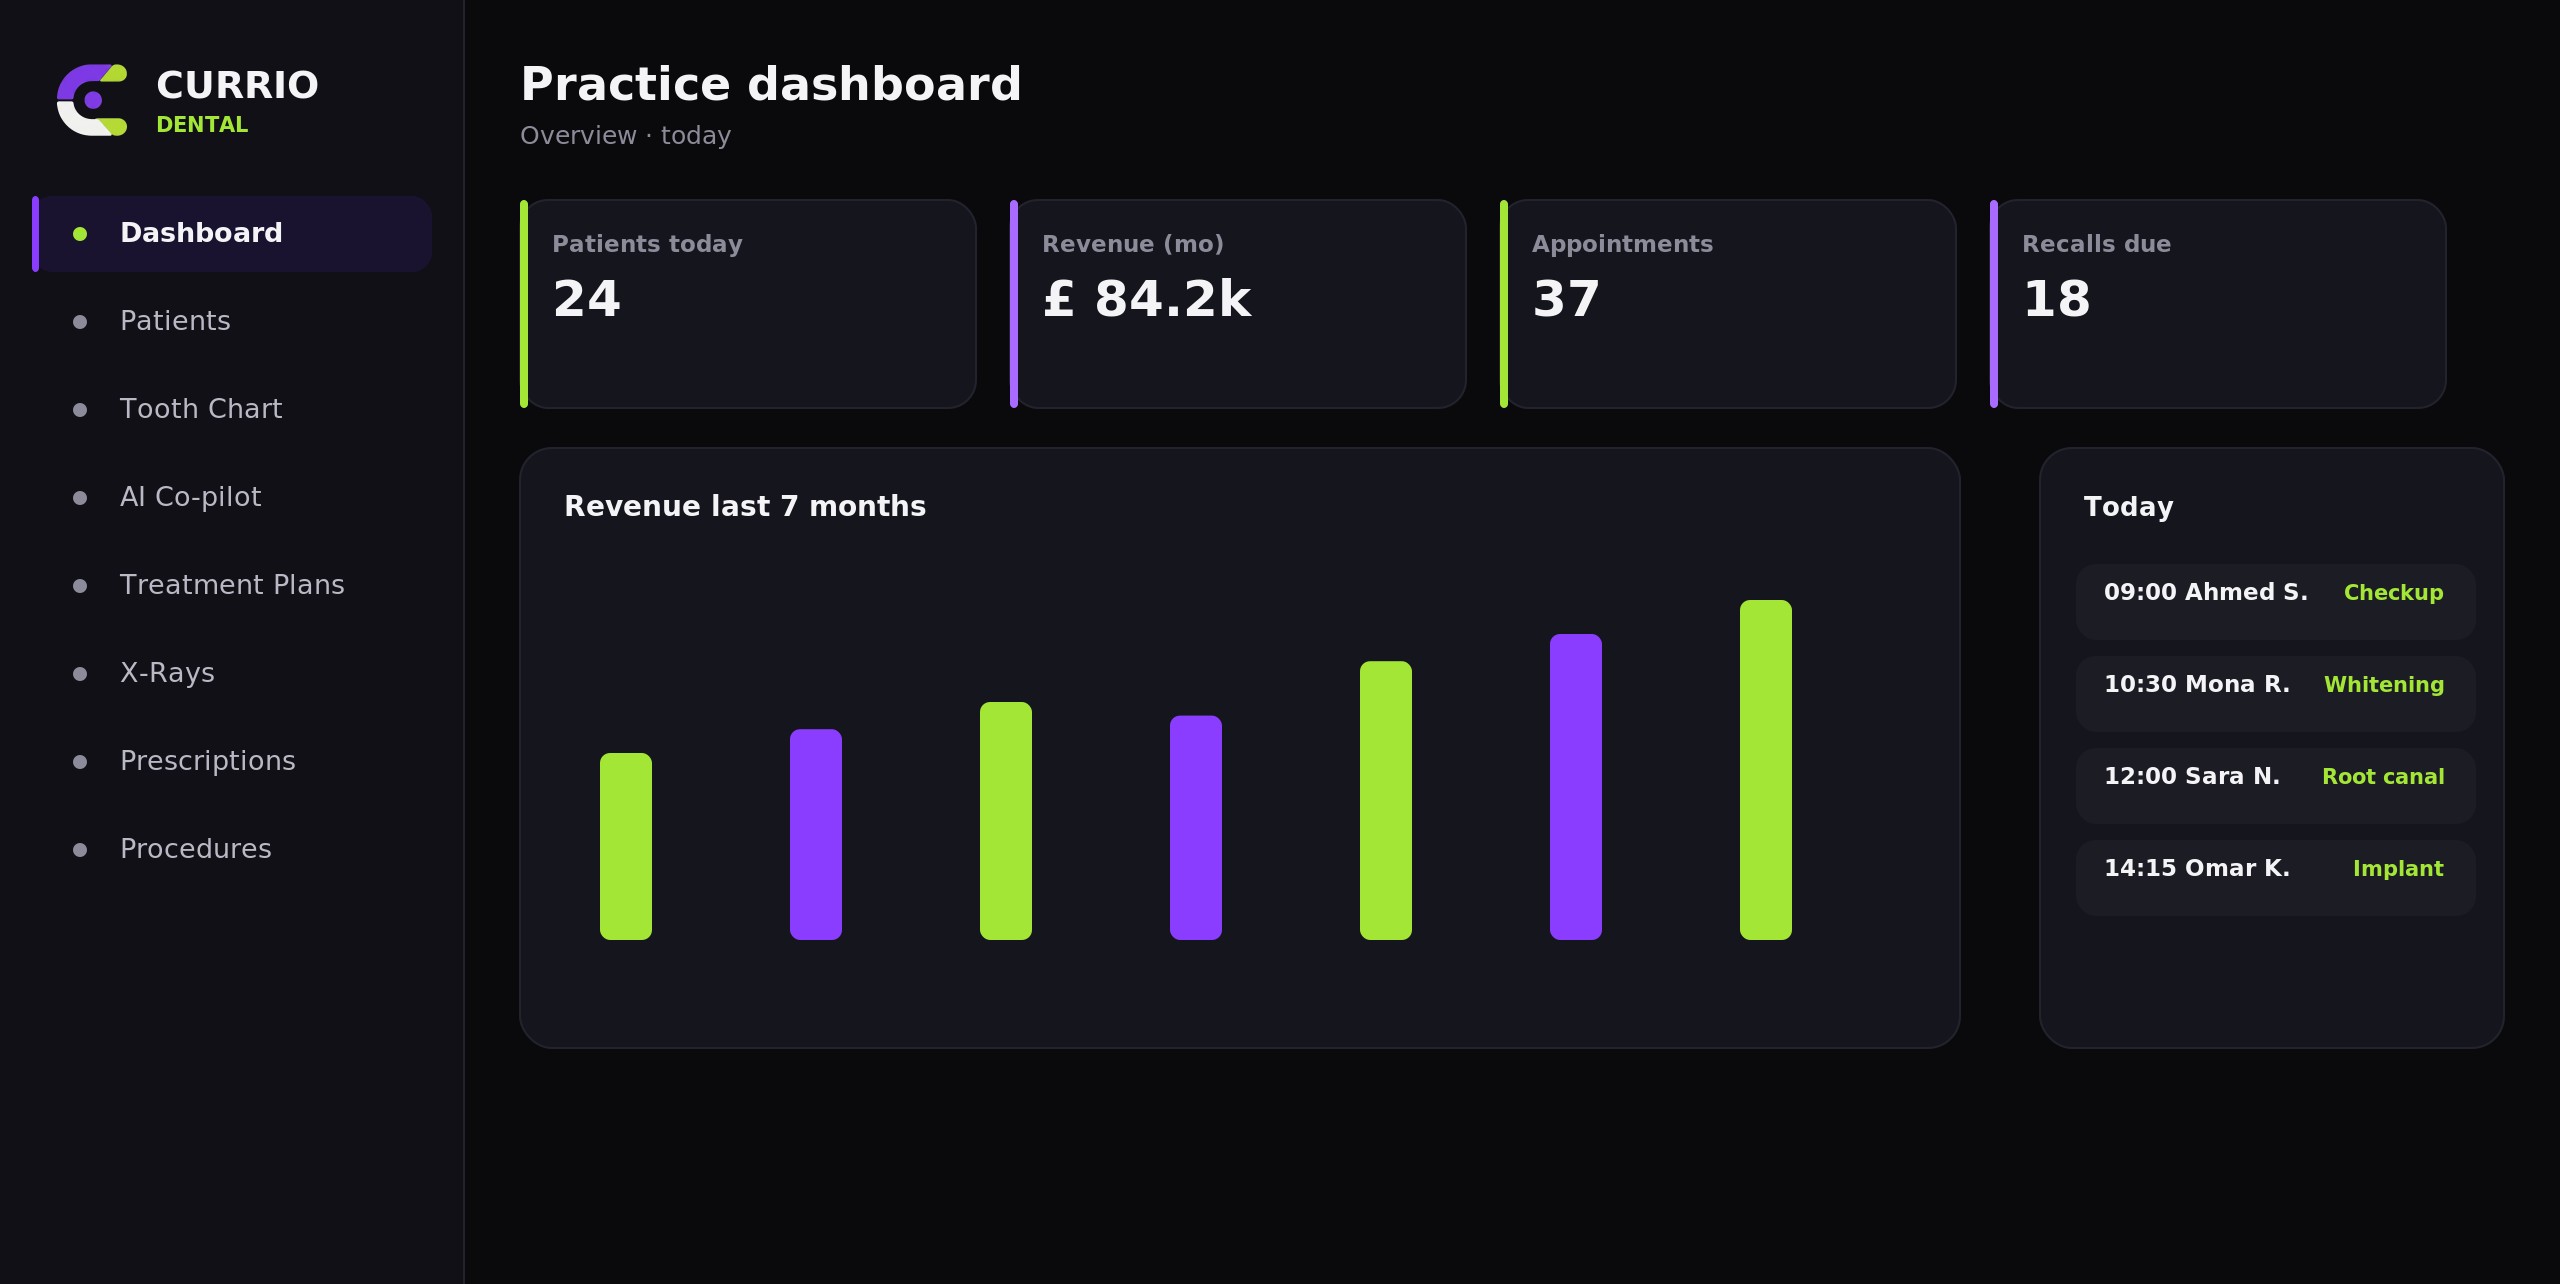Go to Patients in the sidebar

232,322
